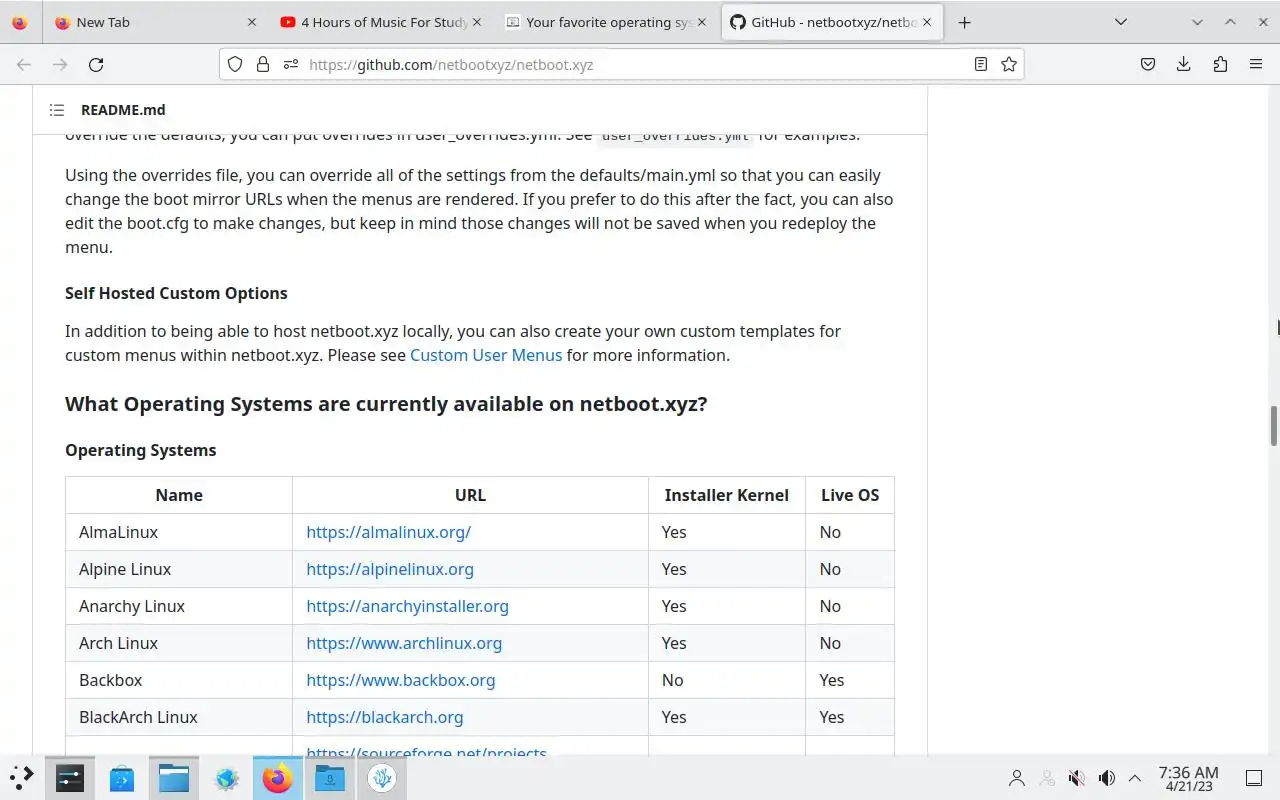Open the audio volume tray icon
Screen dimensions: 1280x800
pyautogui.click(x=1107, y=778)
